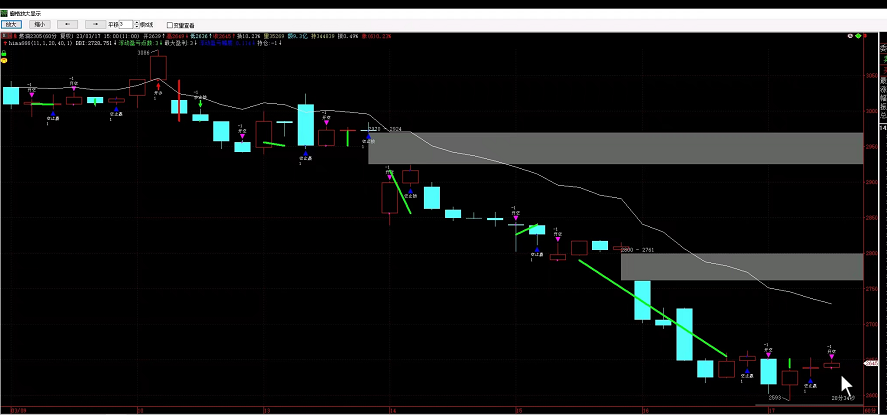
Task: Click the 2593 low price label
Action: (x=774, y=397)
